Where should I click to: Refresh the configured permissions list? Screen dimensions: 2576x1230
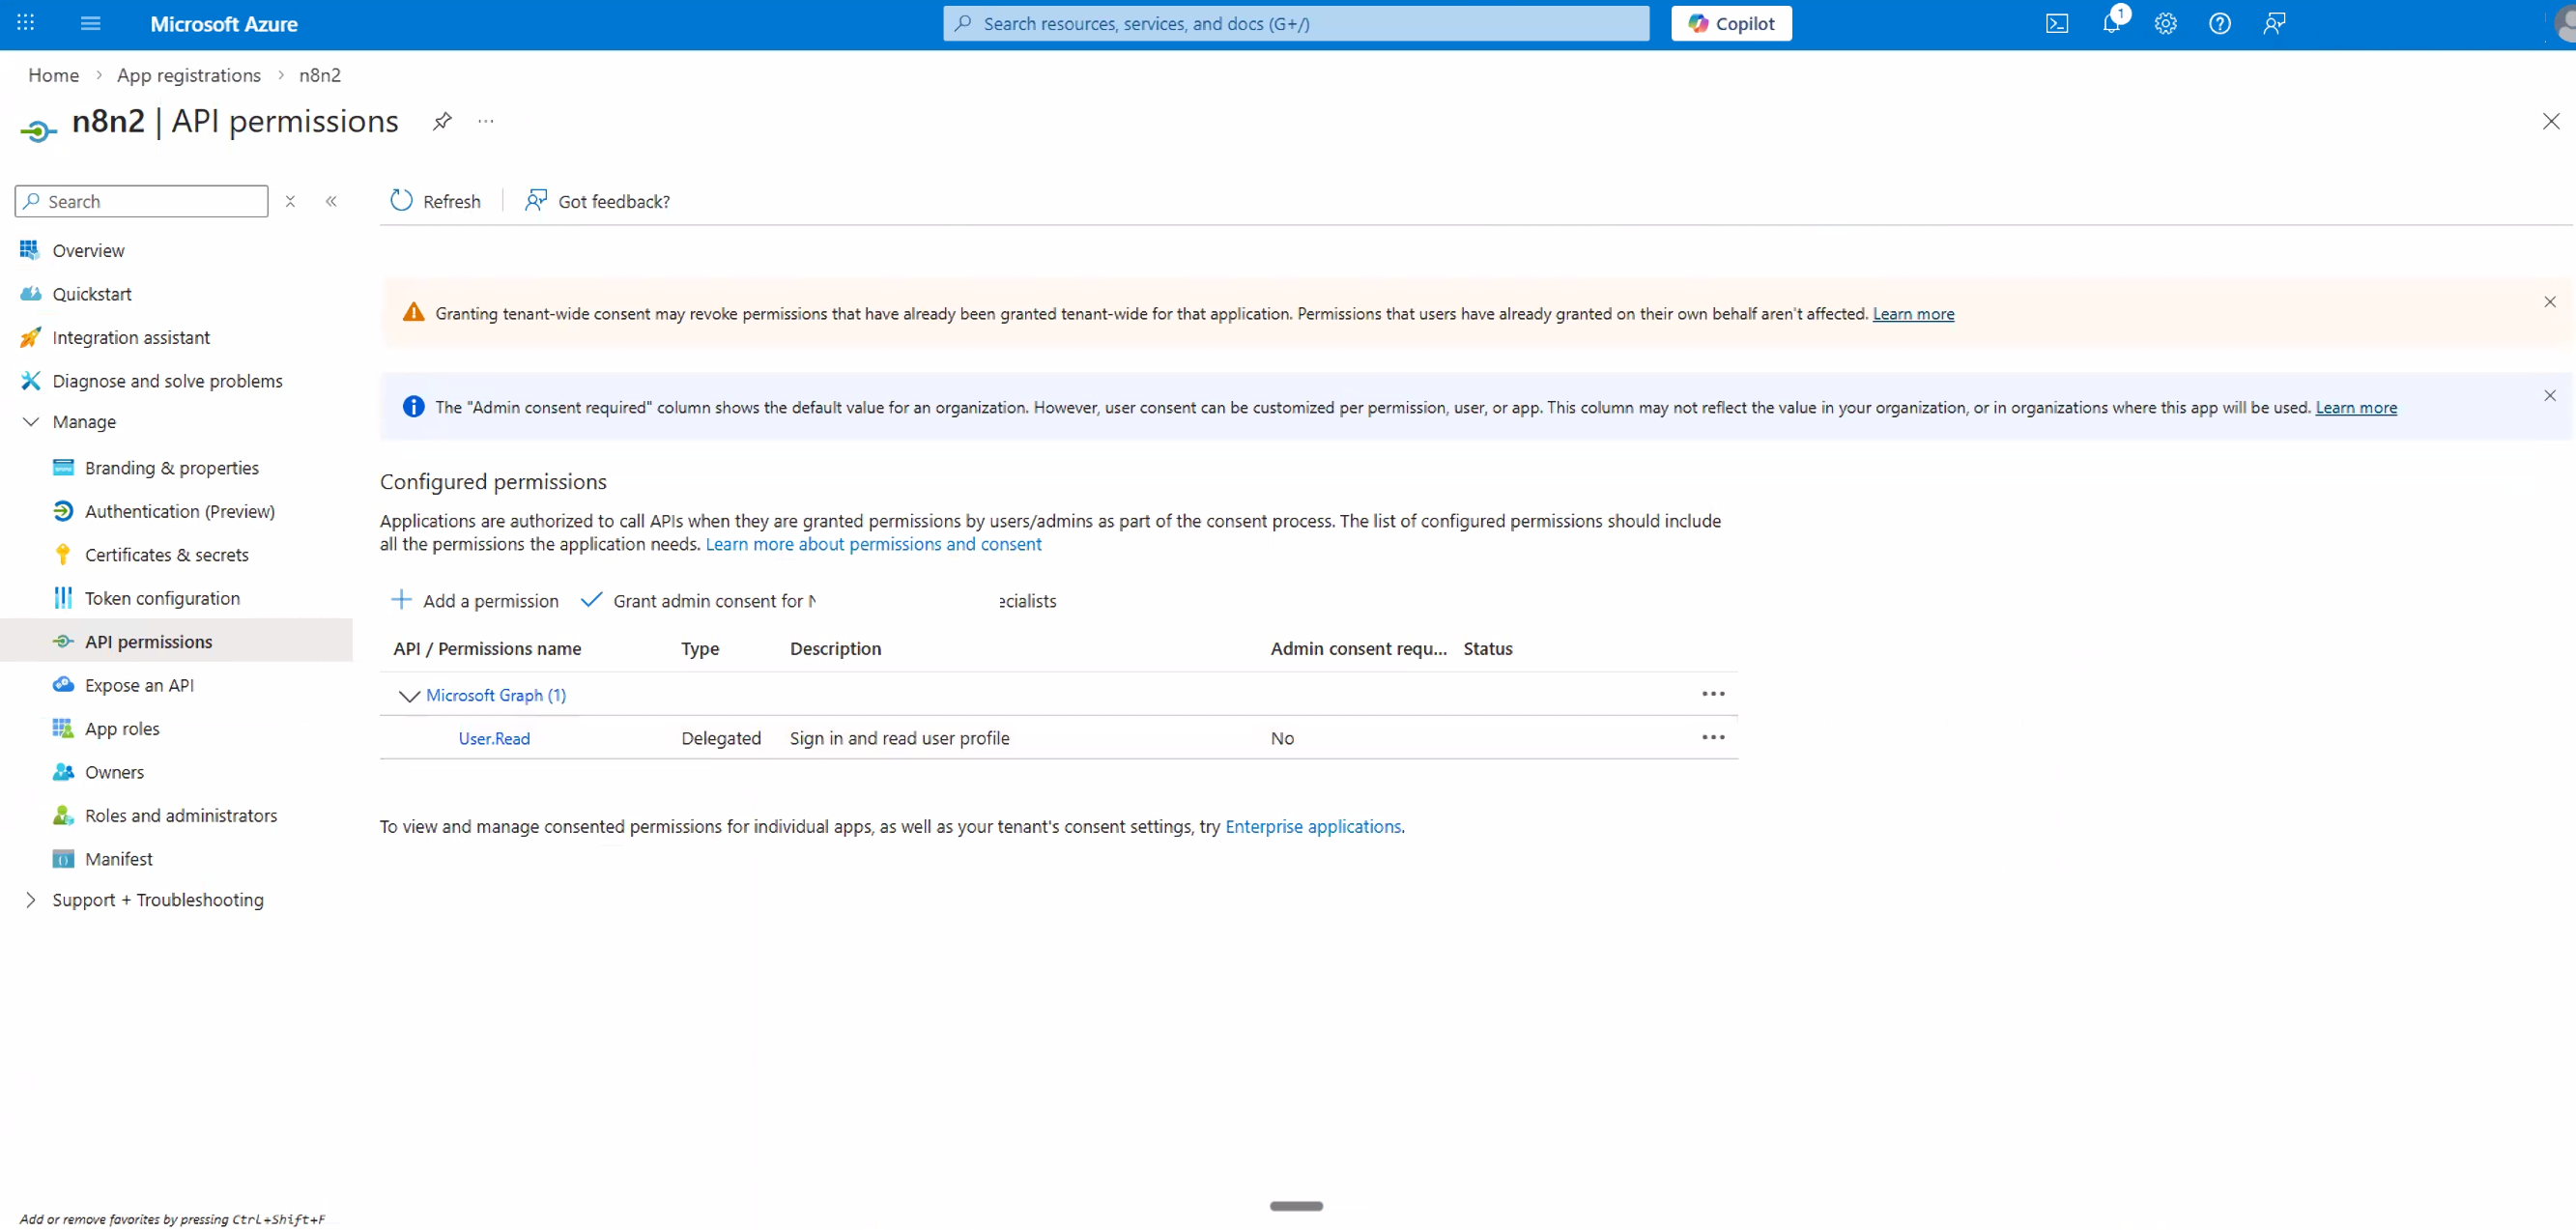pyautogui.click(x=436, y=200)
